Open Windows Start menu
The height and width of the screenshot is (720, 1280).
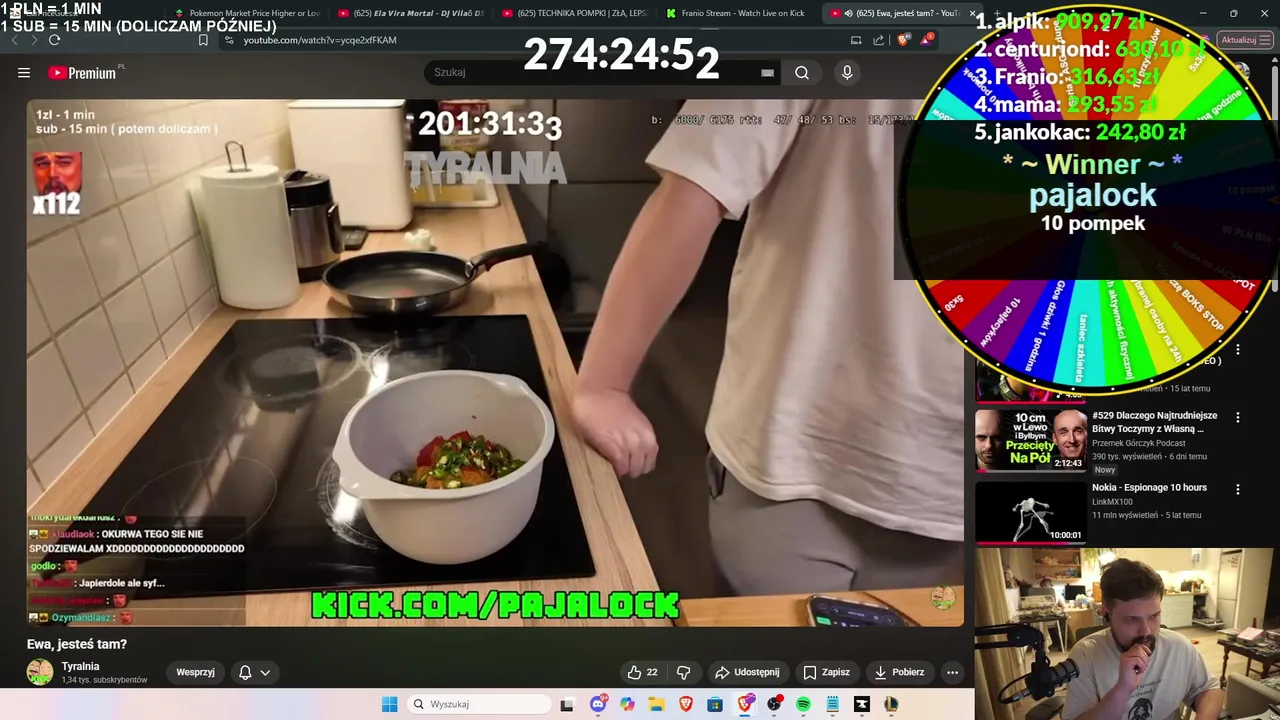pyautogui.click(x=389, y=704)
